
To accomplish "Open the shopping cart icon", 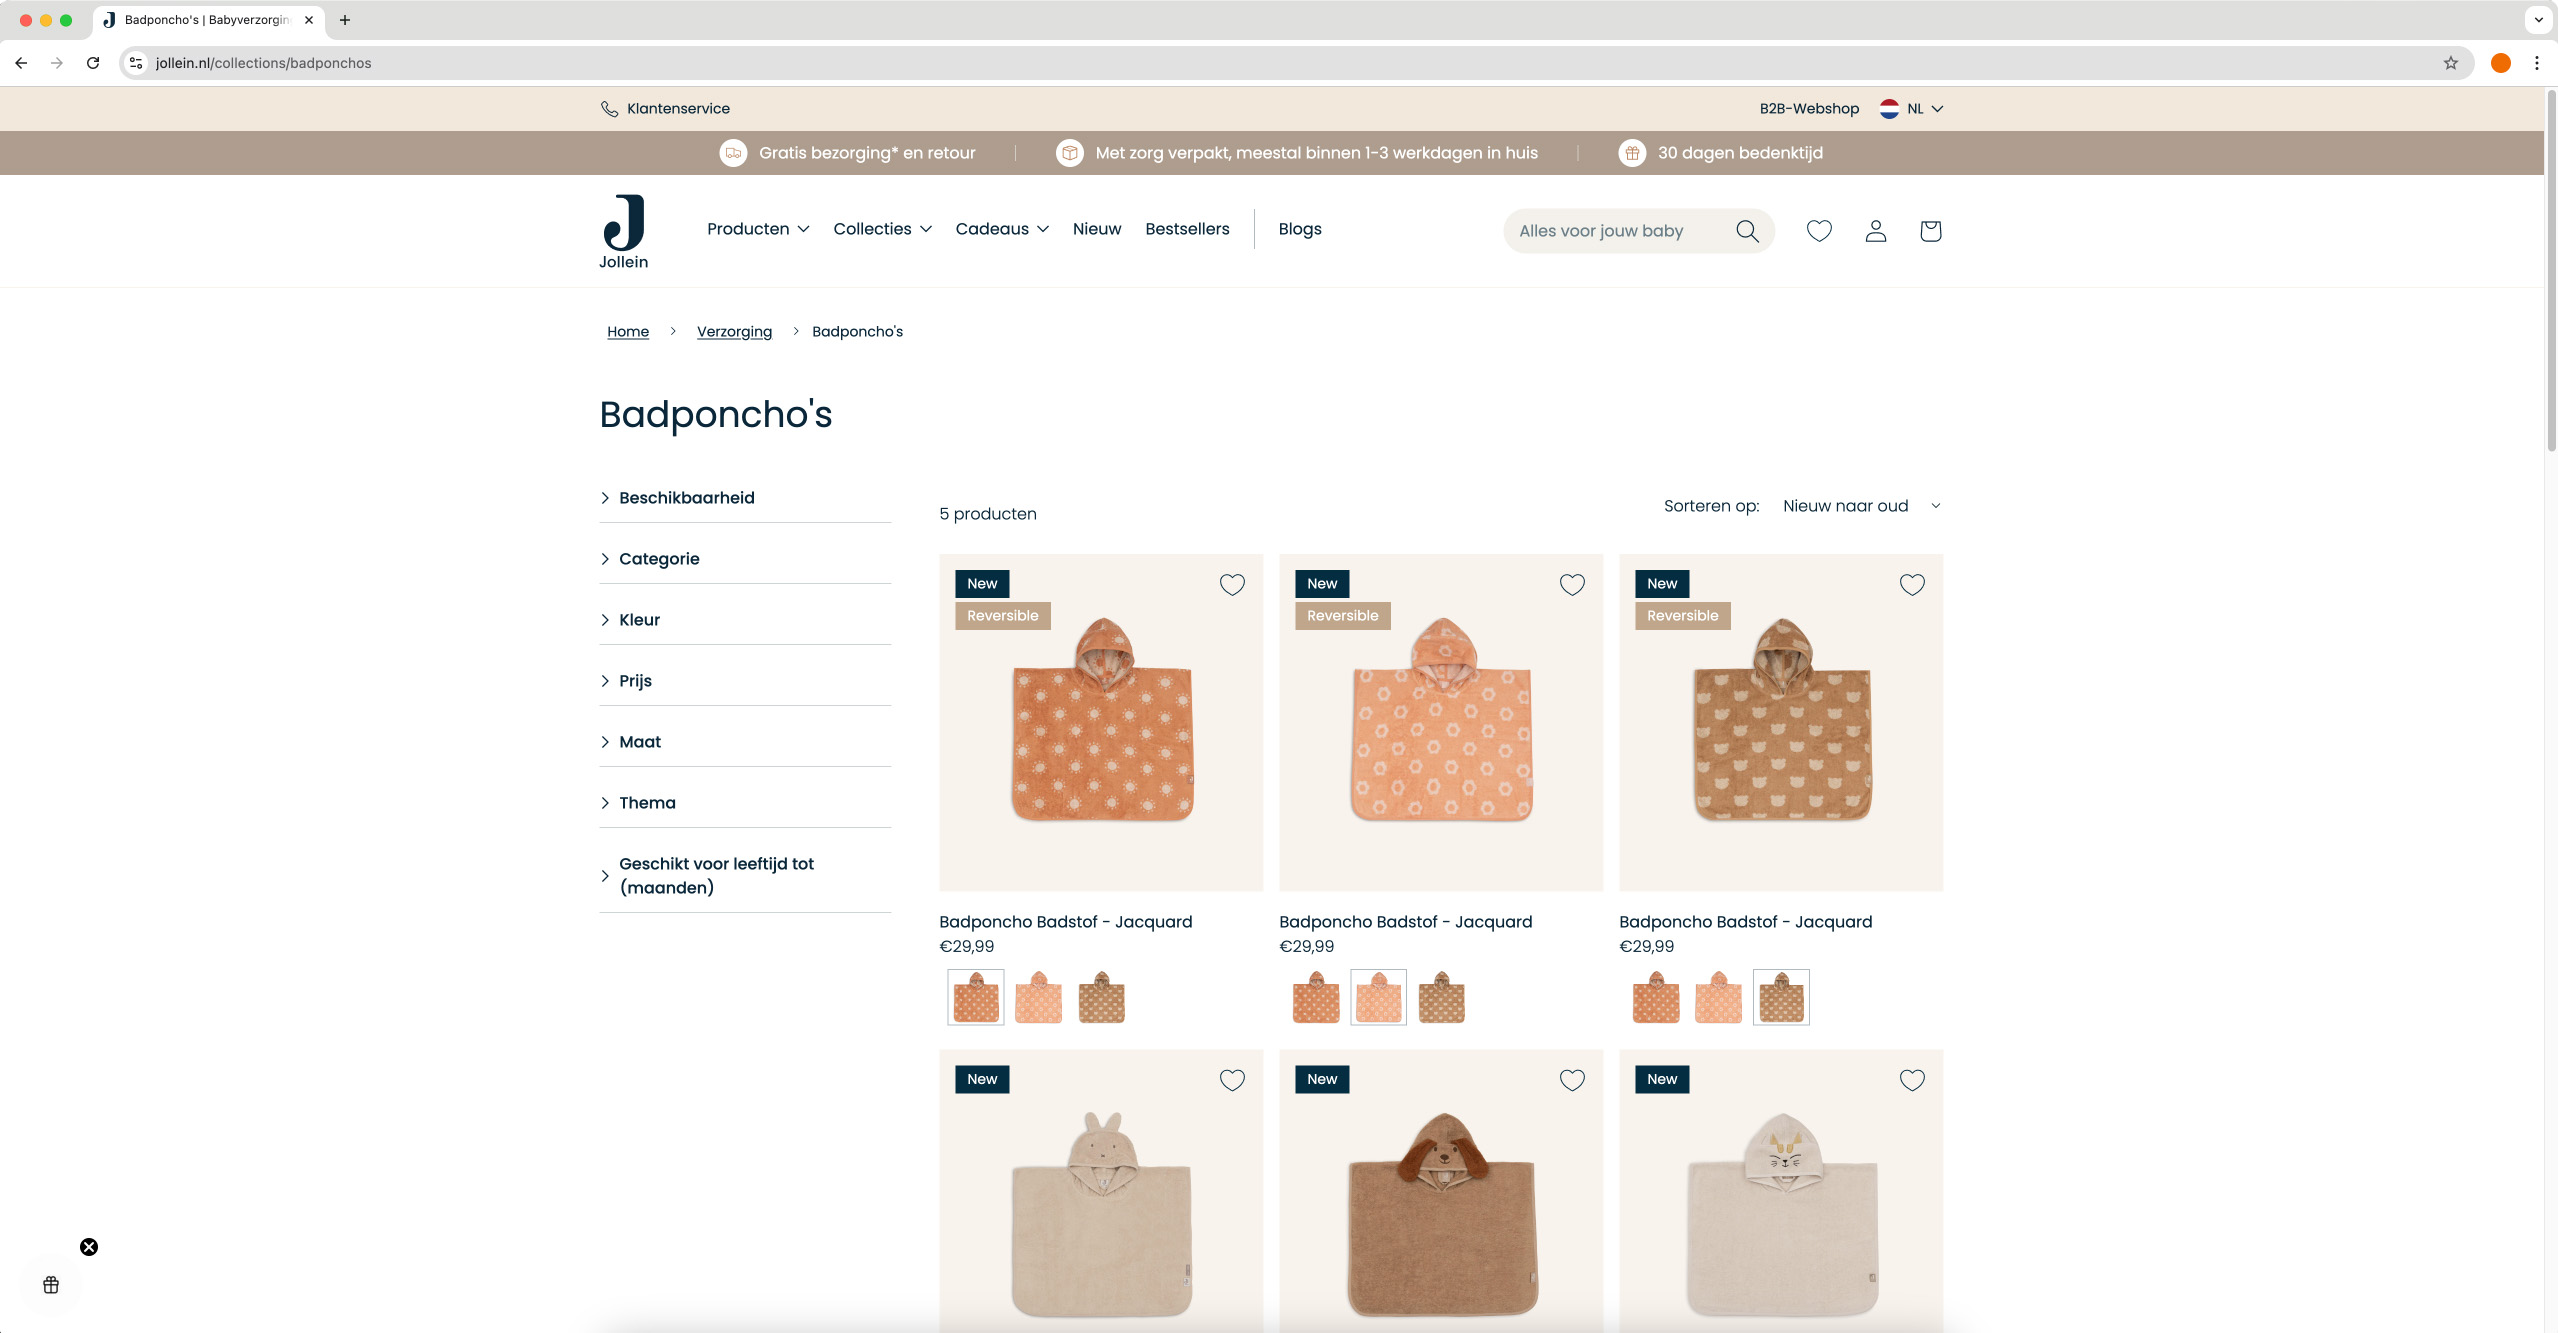I will click(x=1931, y=231).
